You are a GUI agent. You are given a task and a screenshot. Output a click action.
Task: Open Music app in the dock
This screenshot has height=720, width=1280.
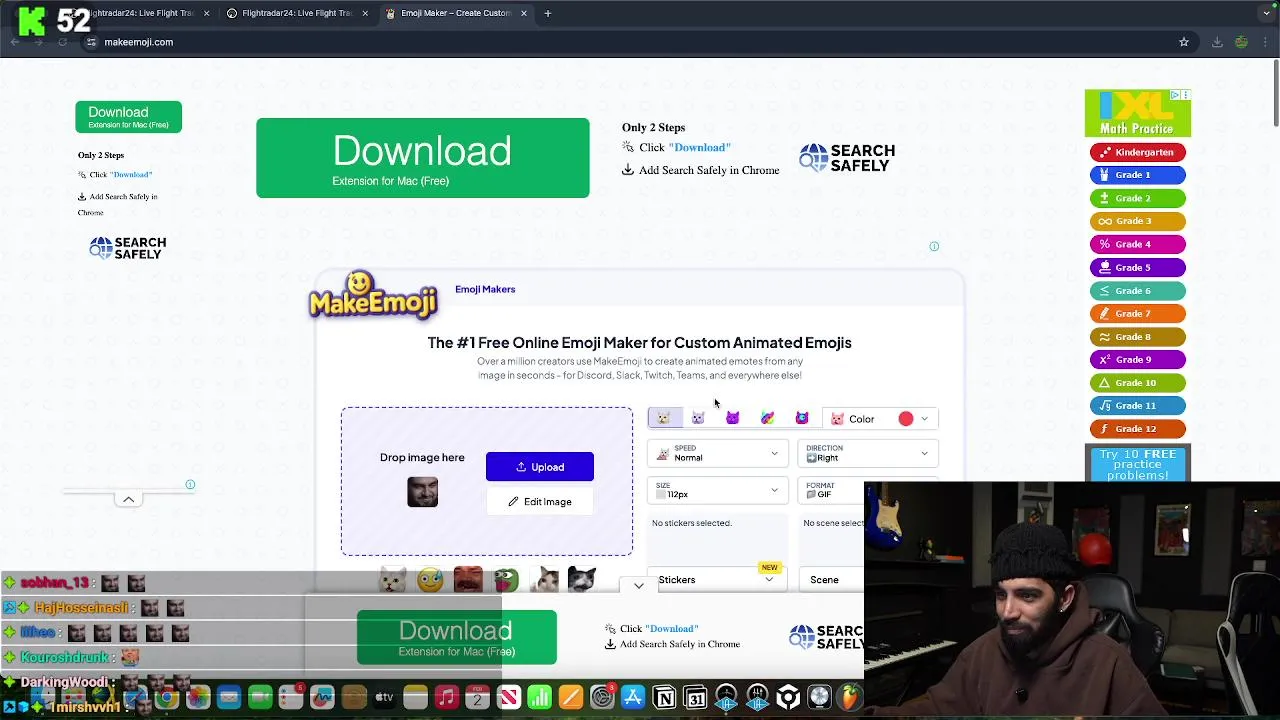tap(446, 697)
